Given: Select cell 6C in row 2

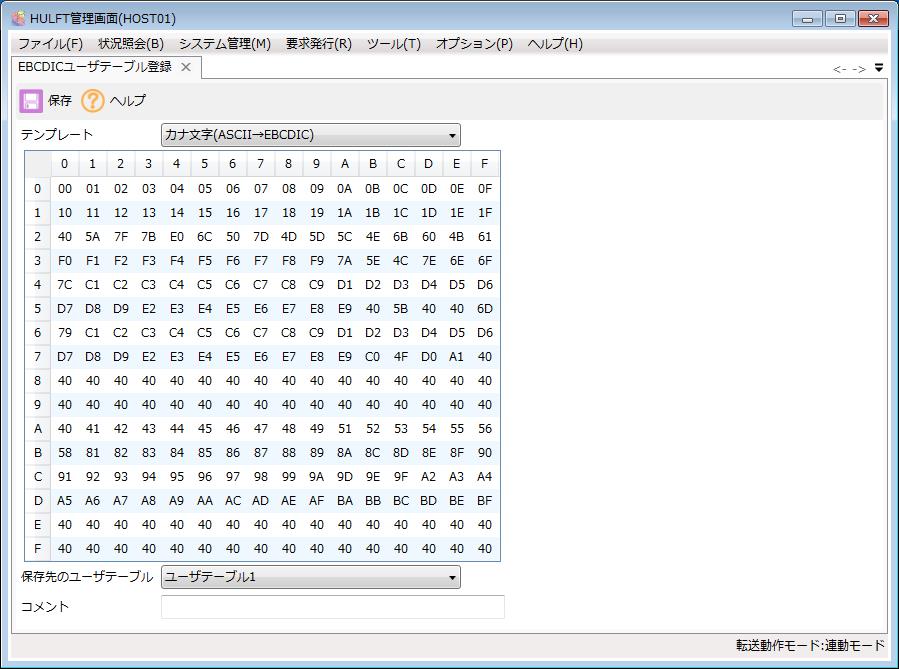Looking at the screenshot, I should pos(205,237).
